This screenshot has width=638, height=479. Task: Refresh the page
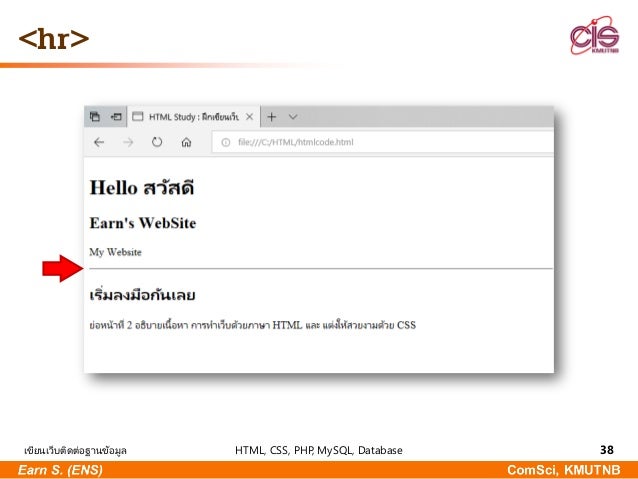click(157, 142)
